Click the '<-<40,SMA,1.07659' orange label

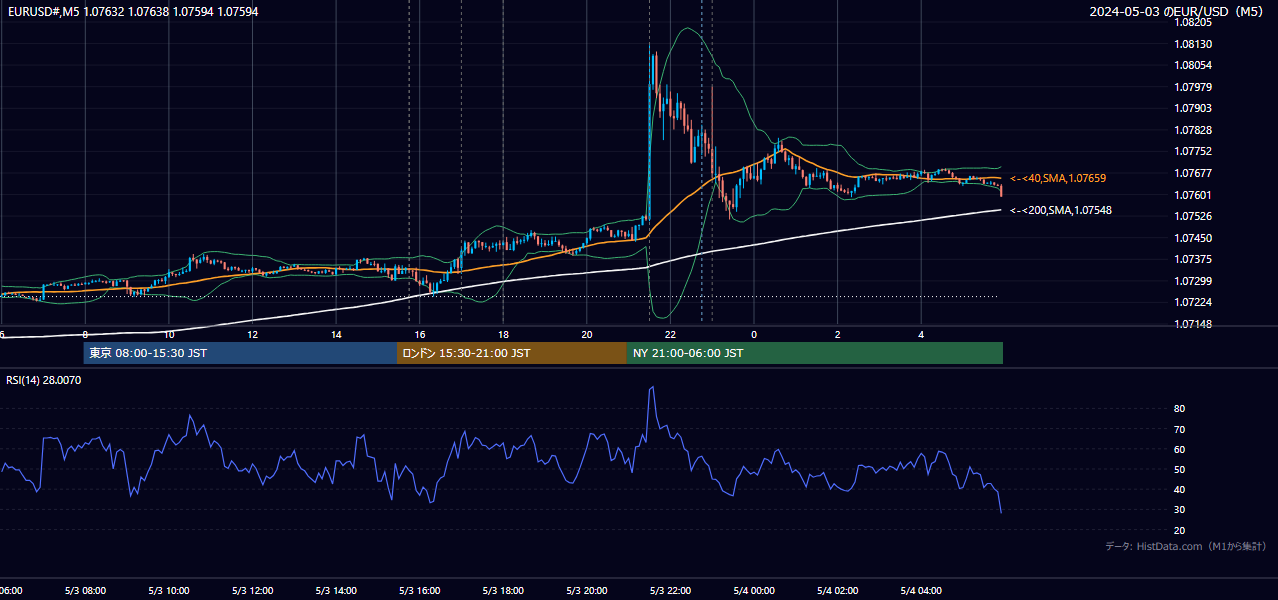click(x=1058, y=178)
